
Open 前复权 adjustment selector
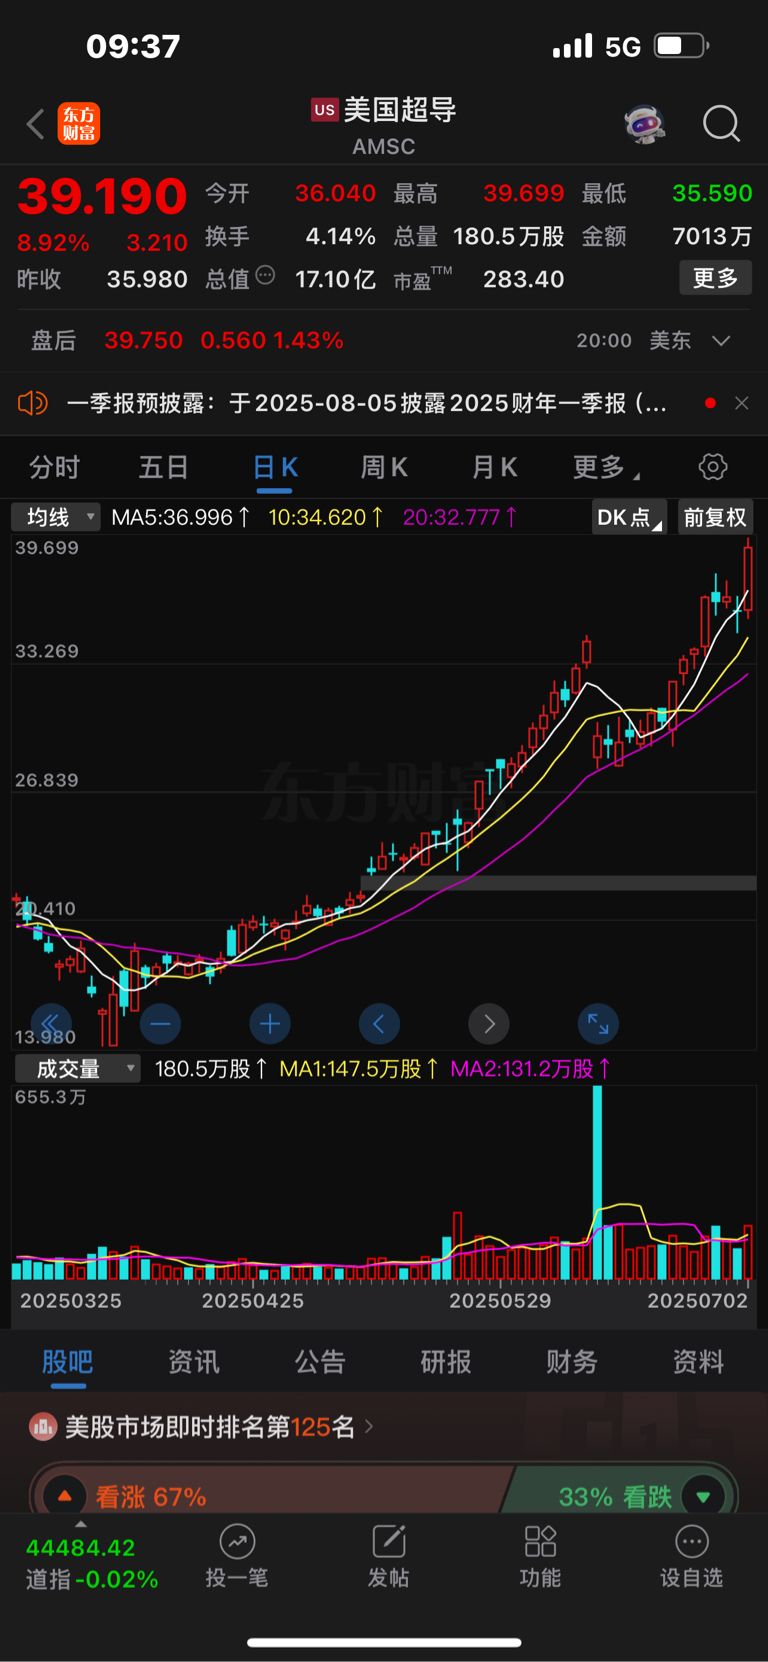(715, 517)
